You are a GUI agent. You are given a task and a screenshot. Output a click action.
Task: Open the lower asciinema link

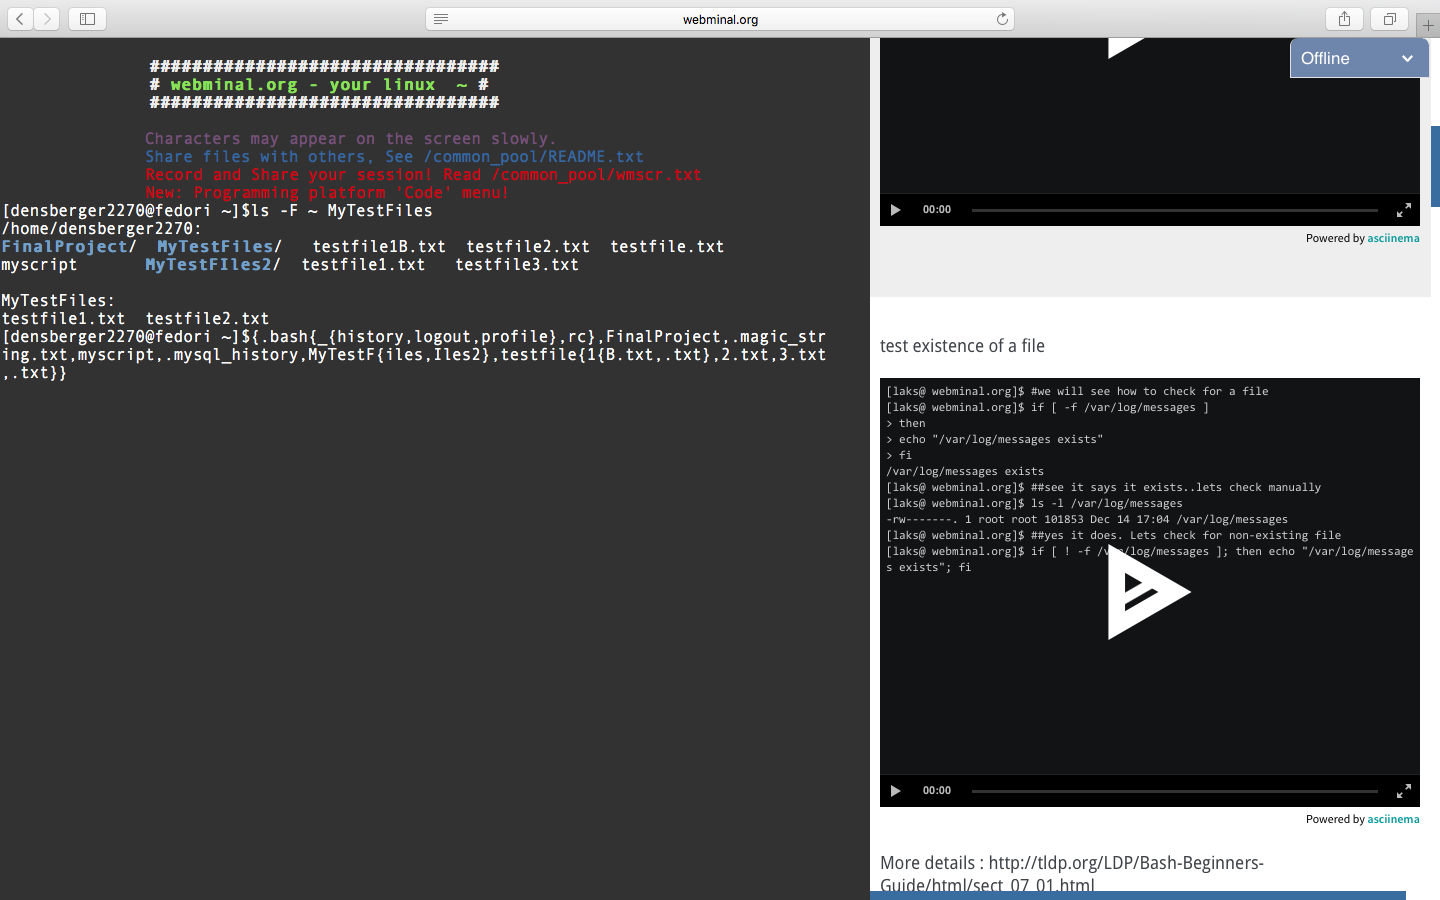pos(1393,819)
